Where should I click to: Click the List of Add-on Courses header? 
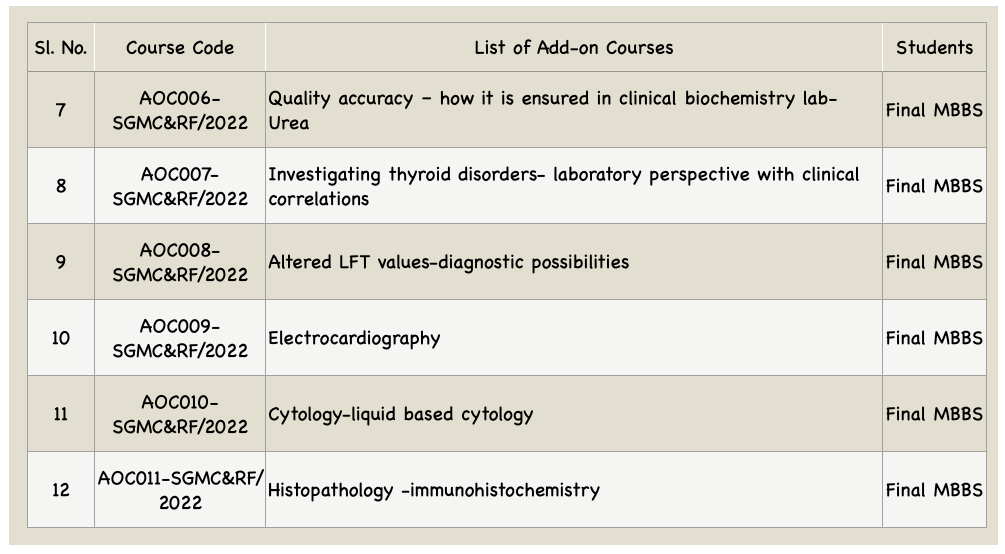click(574, 47)
